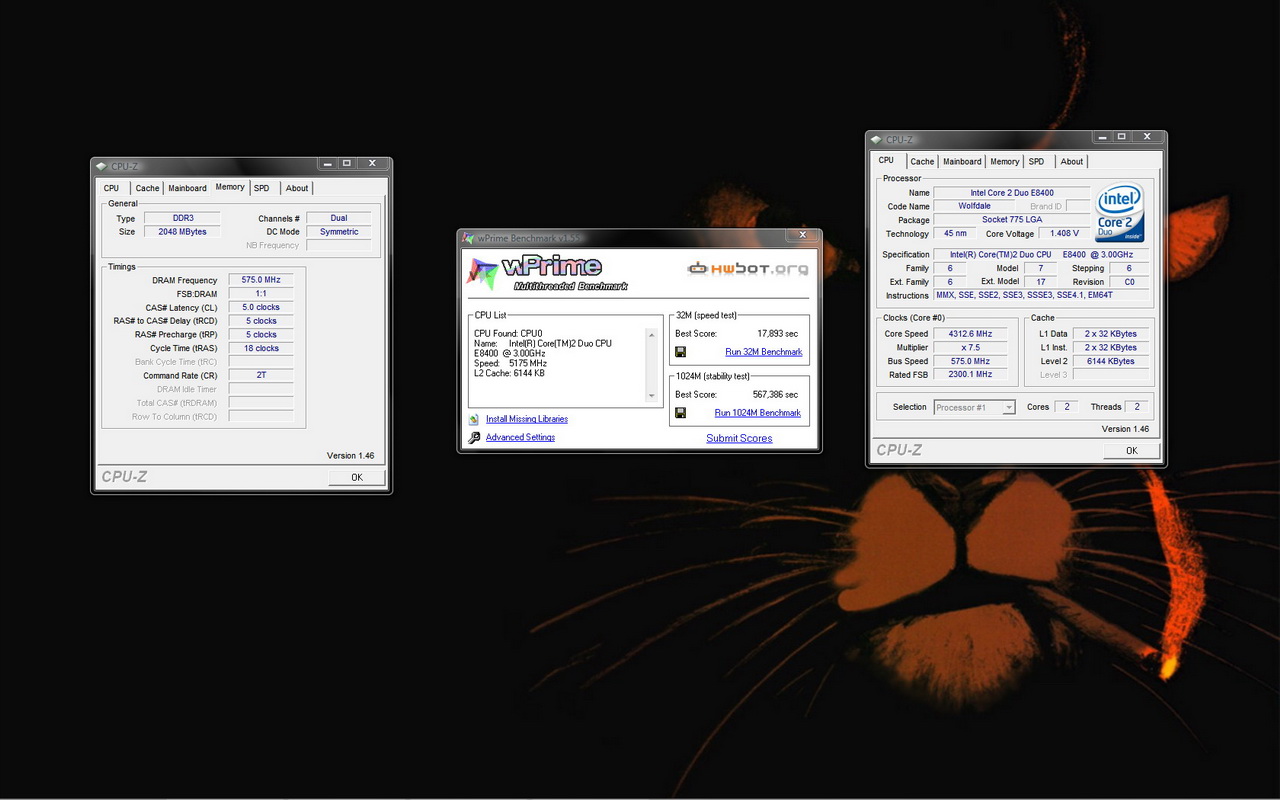Click Install Missing Libraries link
The height and width of the screenshot is (800, 1280).
[527, 419]
